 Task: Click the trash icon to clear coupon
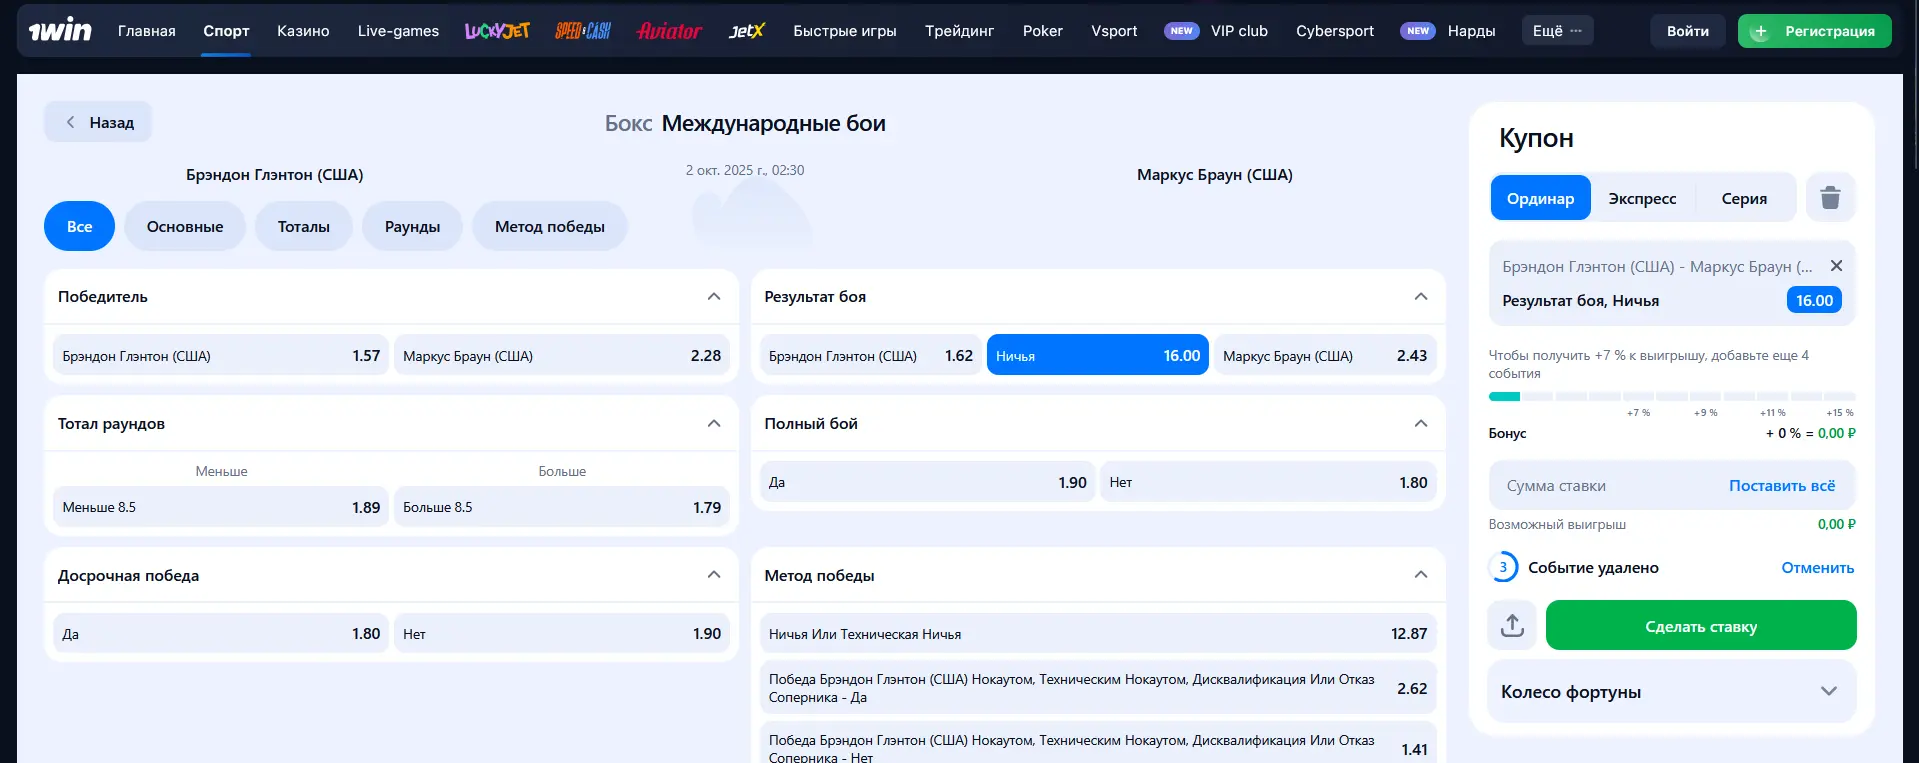coord(1830,198)
